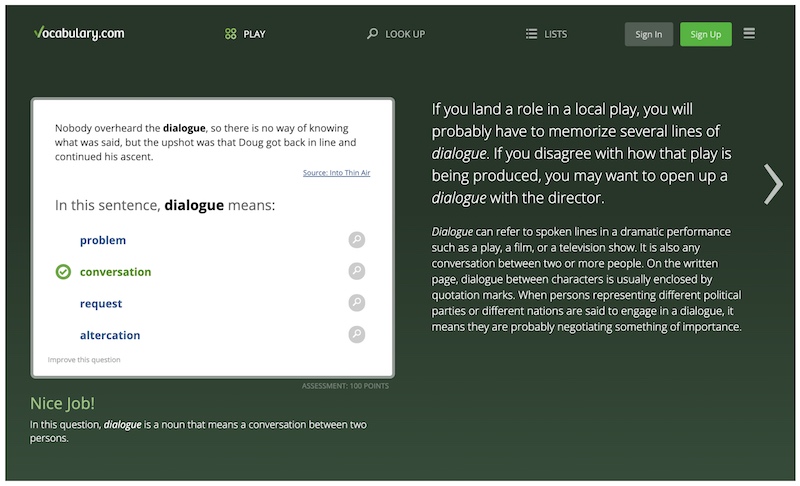Click the magnifier icon beside "request"
Screen dimensions: 800x486
(x=357, y=303)
